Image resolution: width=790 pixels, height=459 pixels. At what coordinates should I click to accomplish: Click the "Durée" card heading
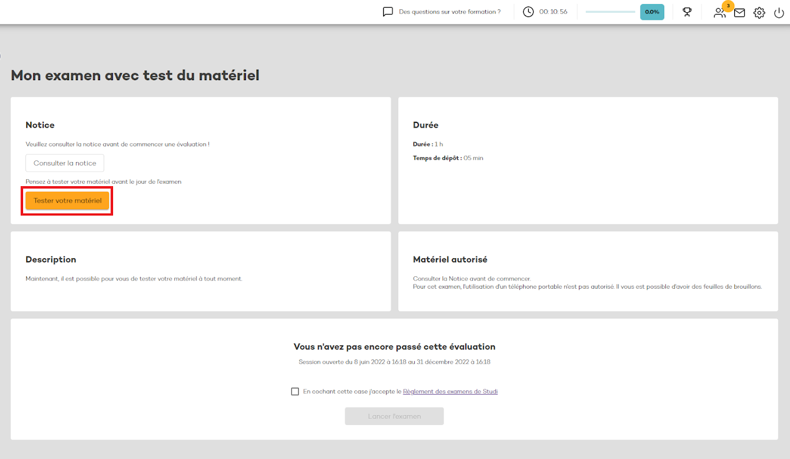(x=425, y=125)
